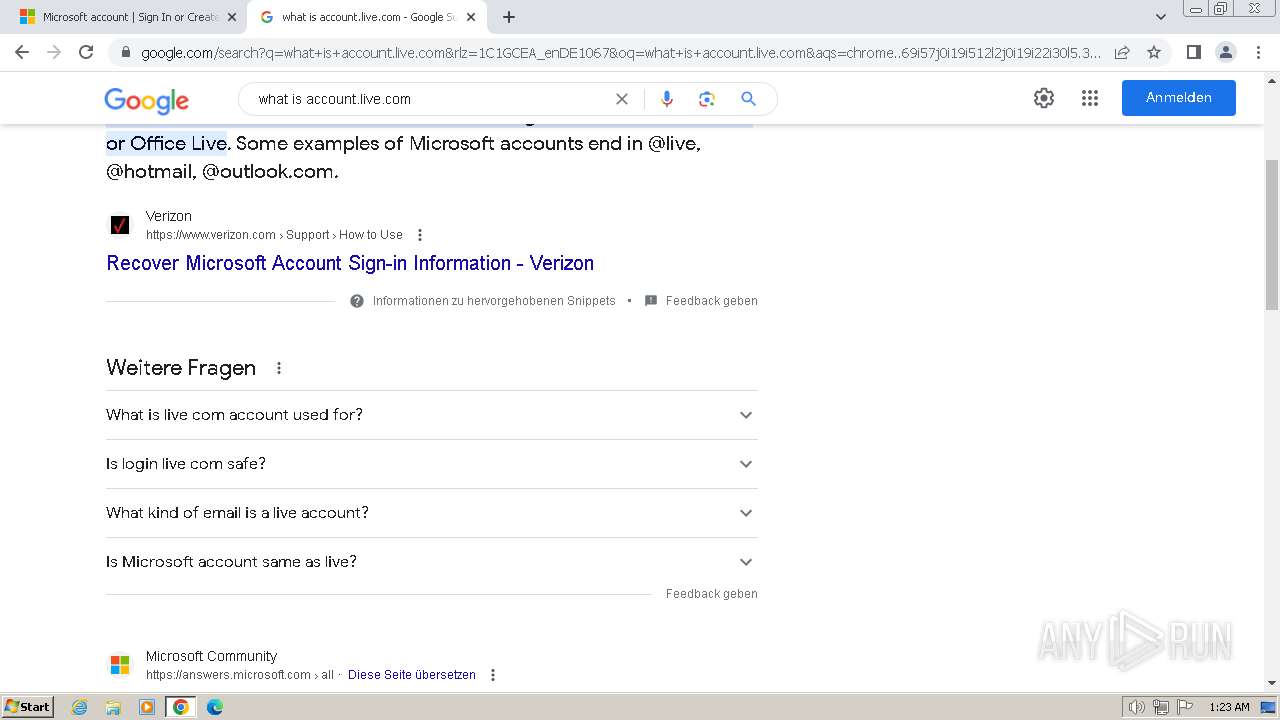Click the Microsoft Community favicon
The image size is (1280, 720).
coord(120,665)
